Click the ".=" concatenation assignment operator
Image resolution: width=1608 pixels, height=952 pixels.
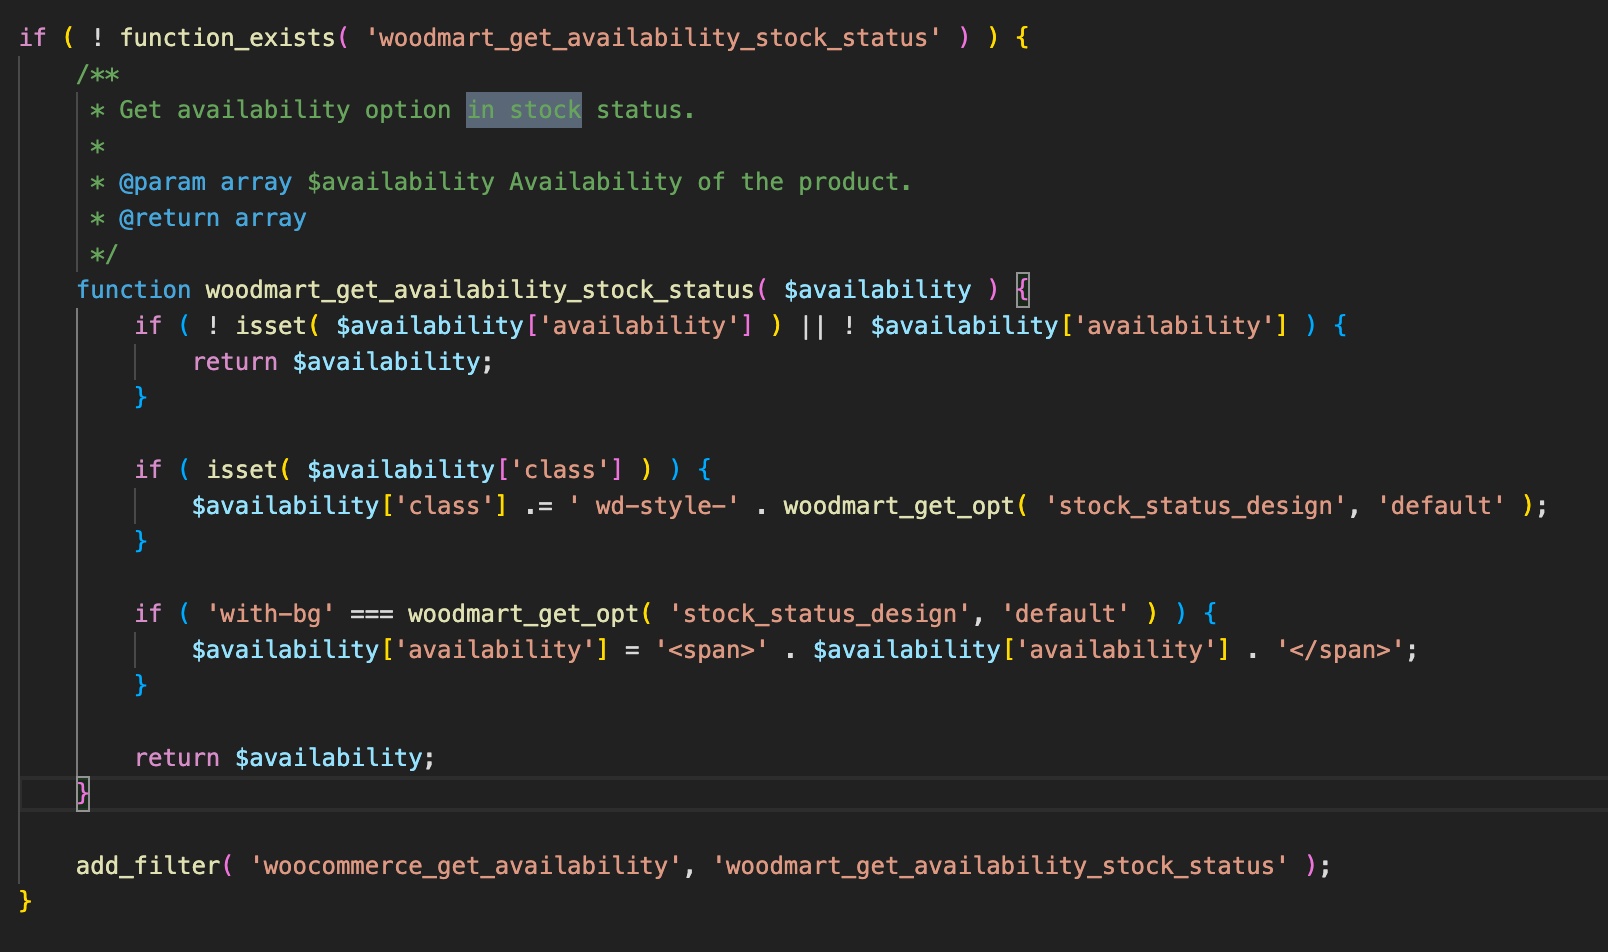(x=538, y=506)
